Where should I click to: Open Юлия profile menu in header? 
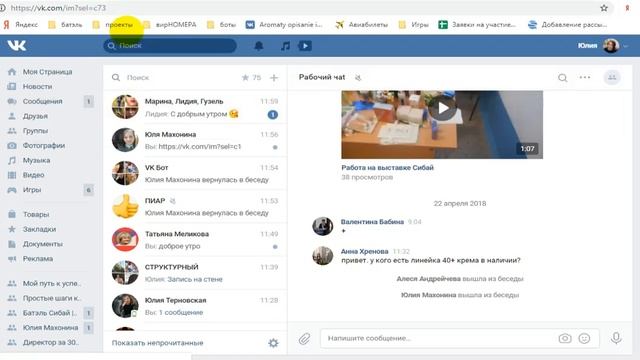pyautogui.click(x=602, y=46)
